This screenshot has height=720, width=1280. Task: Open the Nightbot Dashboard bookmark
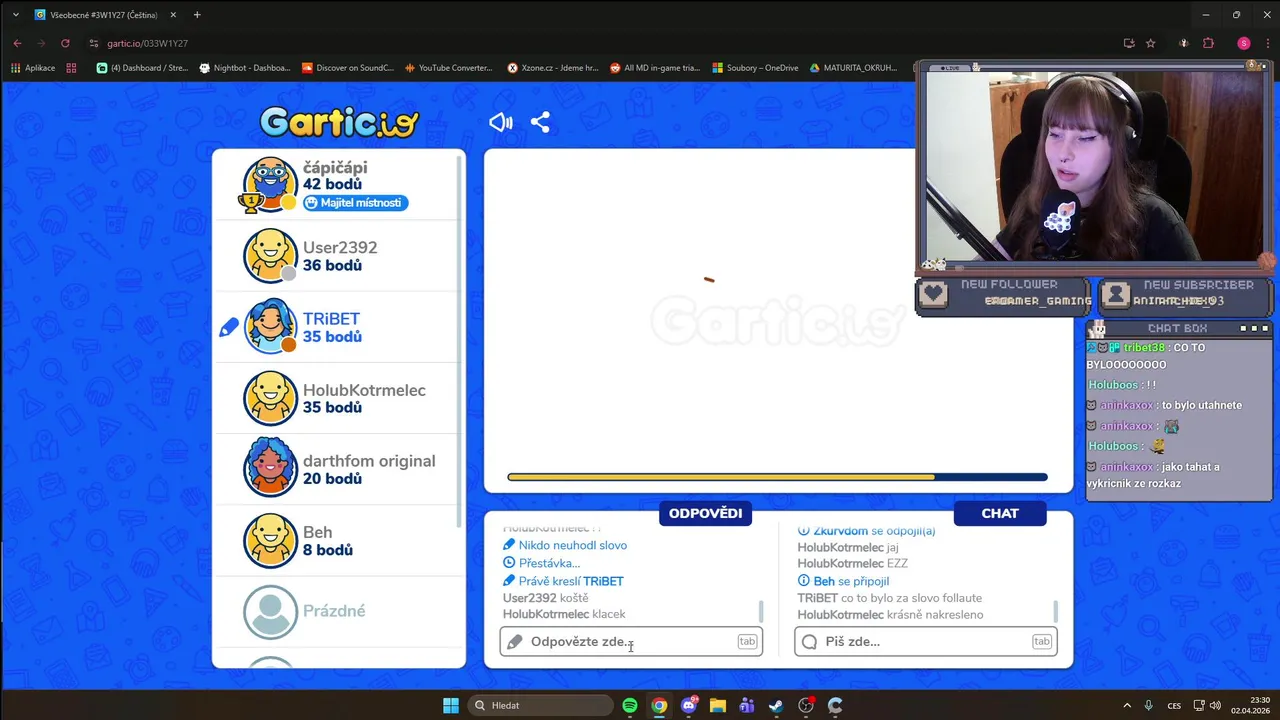pyautogui.click(x=245, y=68)
